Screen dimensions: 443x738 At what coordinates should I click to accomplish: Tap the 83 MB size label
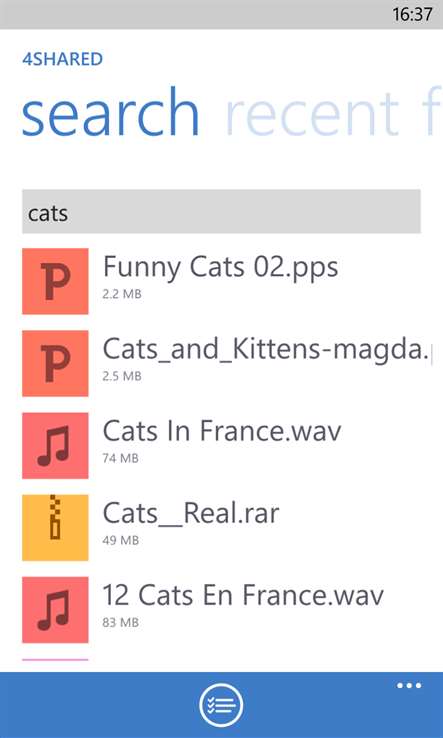click(x=121, y=623)
